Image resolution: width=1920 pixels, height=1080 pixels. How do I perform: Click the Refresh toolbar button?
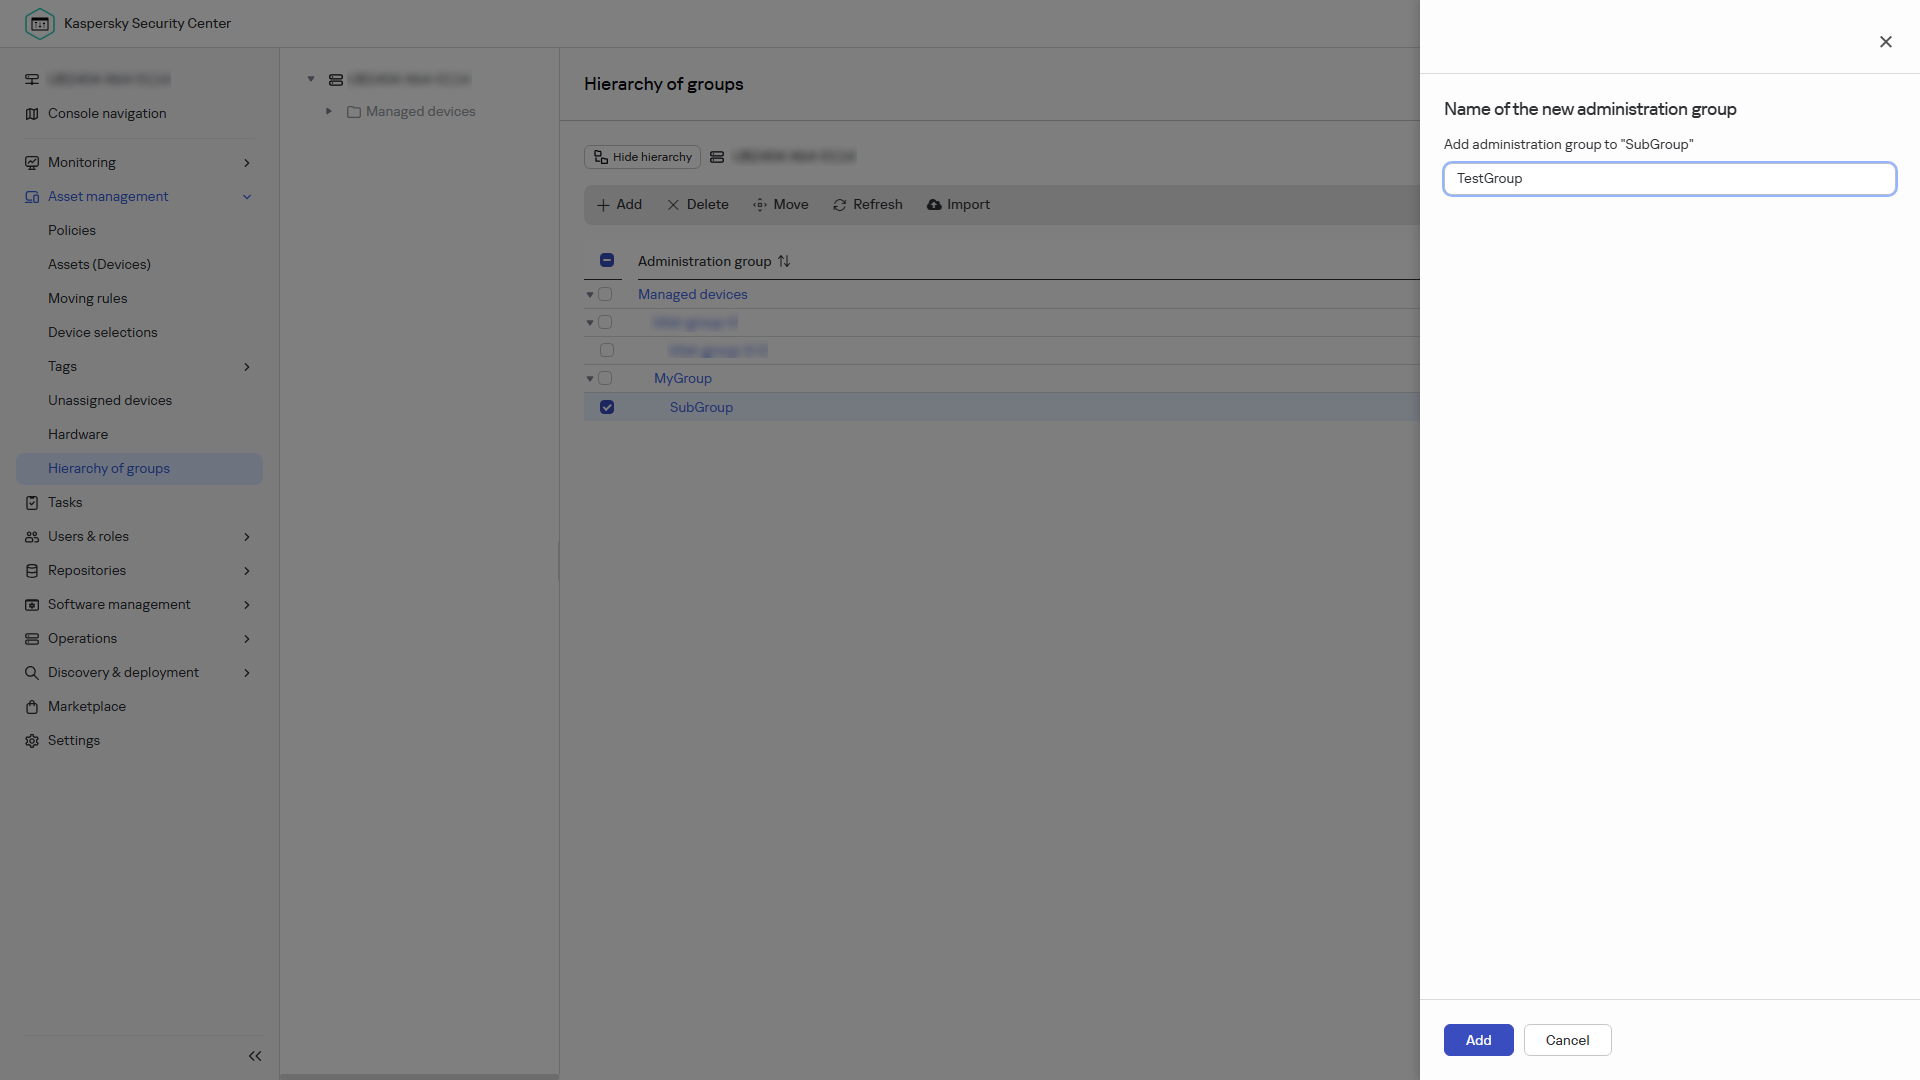pyautogui.click(x=868, y=205)
